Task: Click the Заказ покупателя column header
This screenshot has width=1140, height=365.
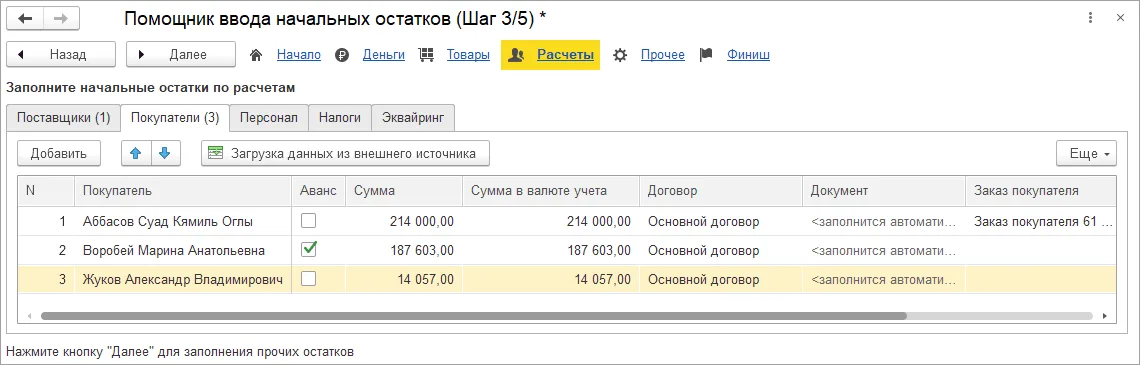Action: (1041, 190)
